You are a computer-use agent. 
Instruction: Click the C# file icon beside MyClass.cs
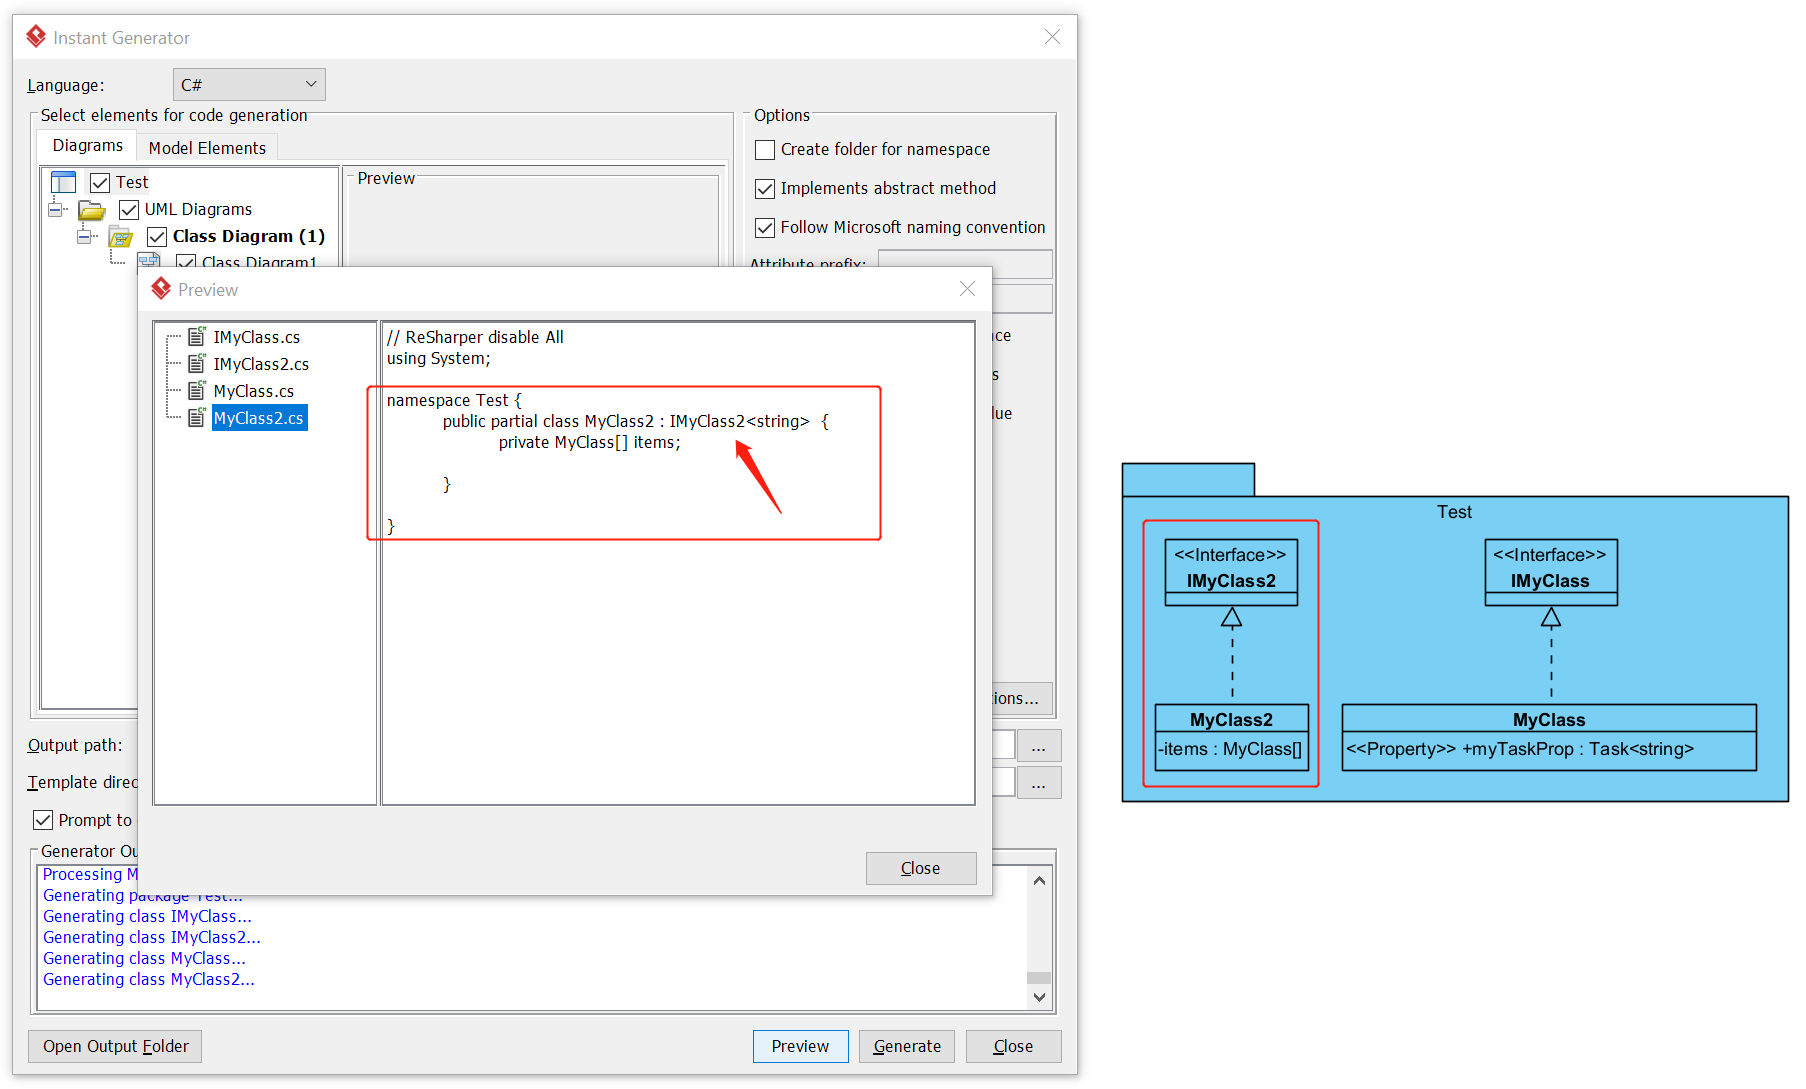[x=196, y=391]
